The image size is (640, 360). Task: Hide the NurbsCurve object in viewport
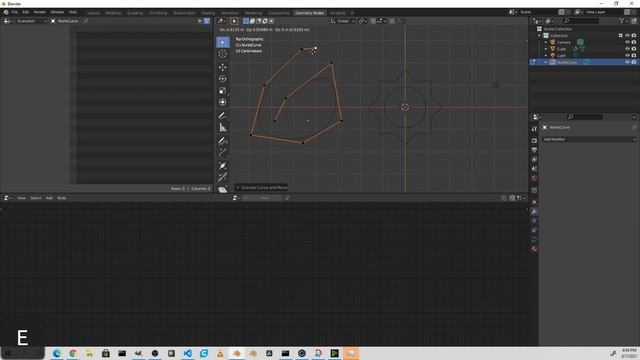click(x=627, y=62)
